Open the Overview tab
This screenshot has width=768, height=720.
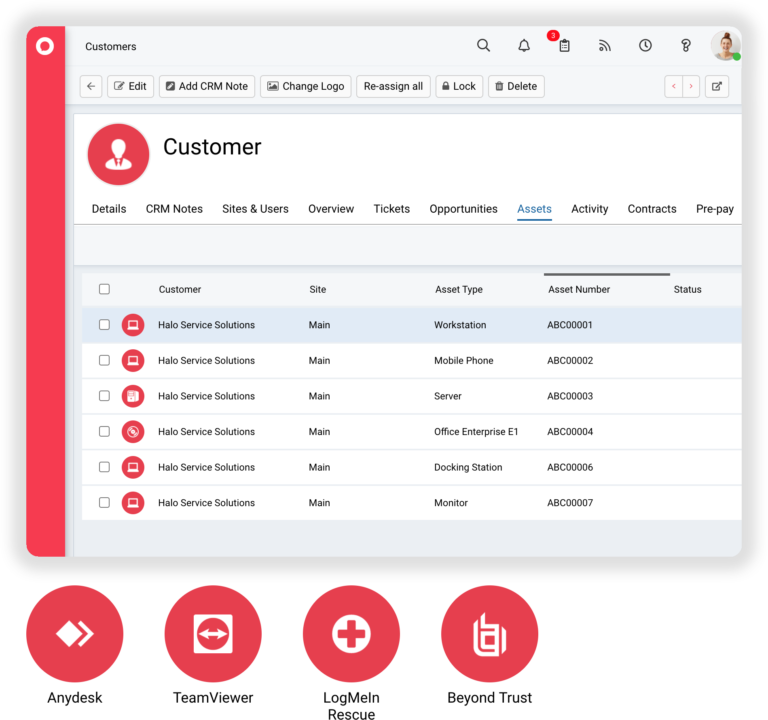(x=331, y=209)
